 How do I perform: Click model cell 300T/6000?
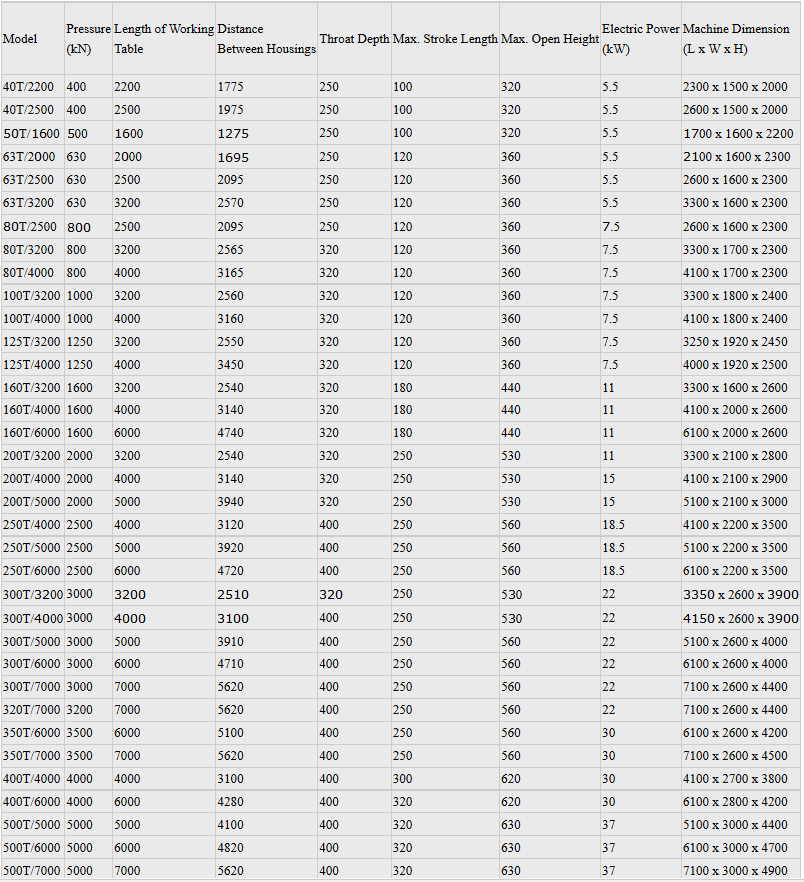click(32, 664)
